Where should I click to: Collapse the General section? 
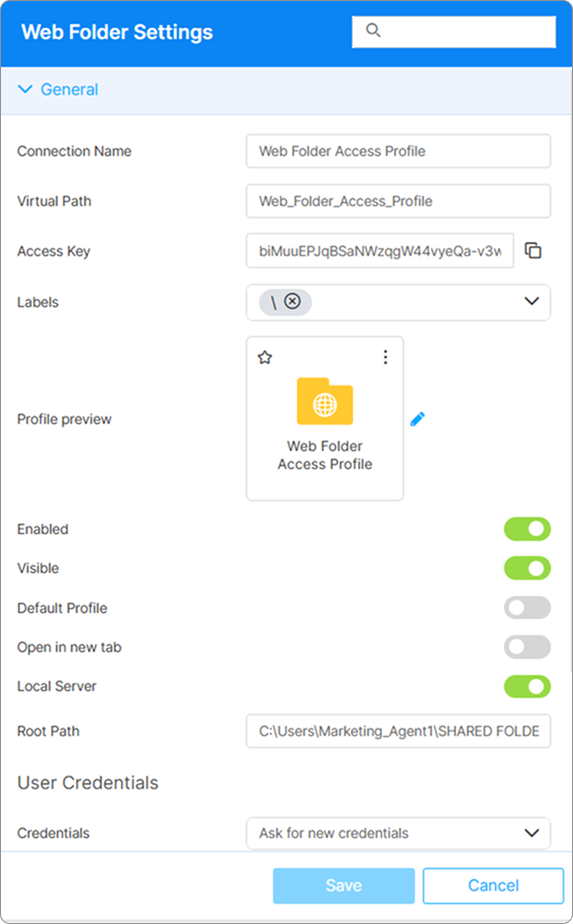click(25, 90)
